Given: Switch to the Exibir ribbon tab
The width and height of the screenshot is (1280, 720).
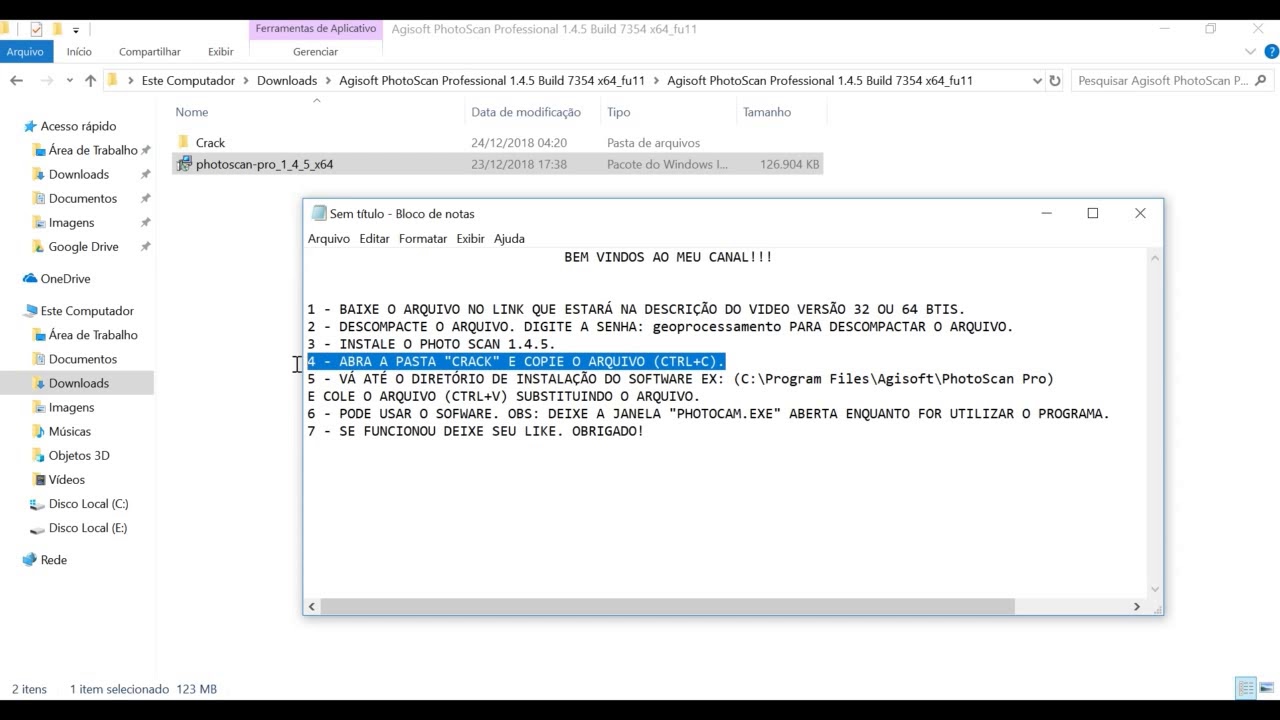Looking at the screenshot, I should pyautogui.click(x=220, y=51).
